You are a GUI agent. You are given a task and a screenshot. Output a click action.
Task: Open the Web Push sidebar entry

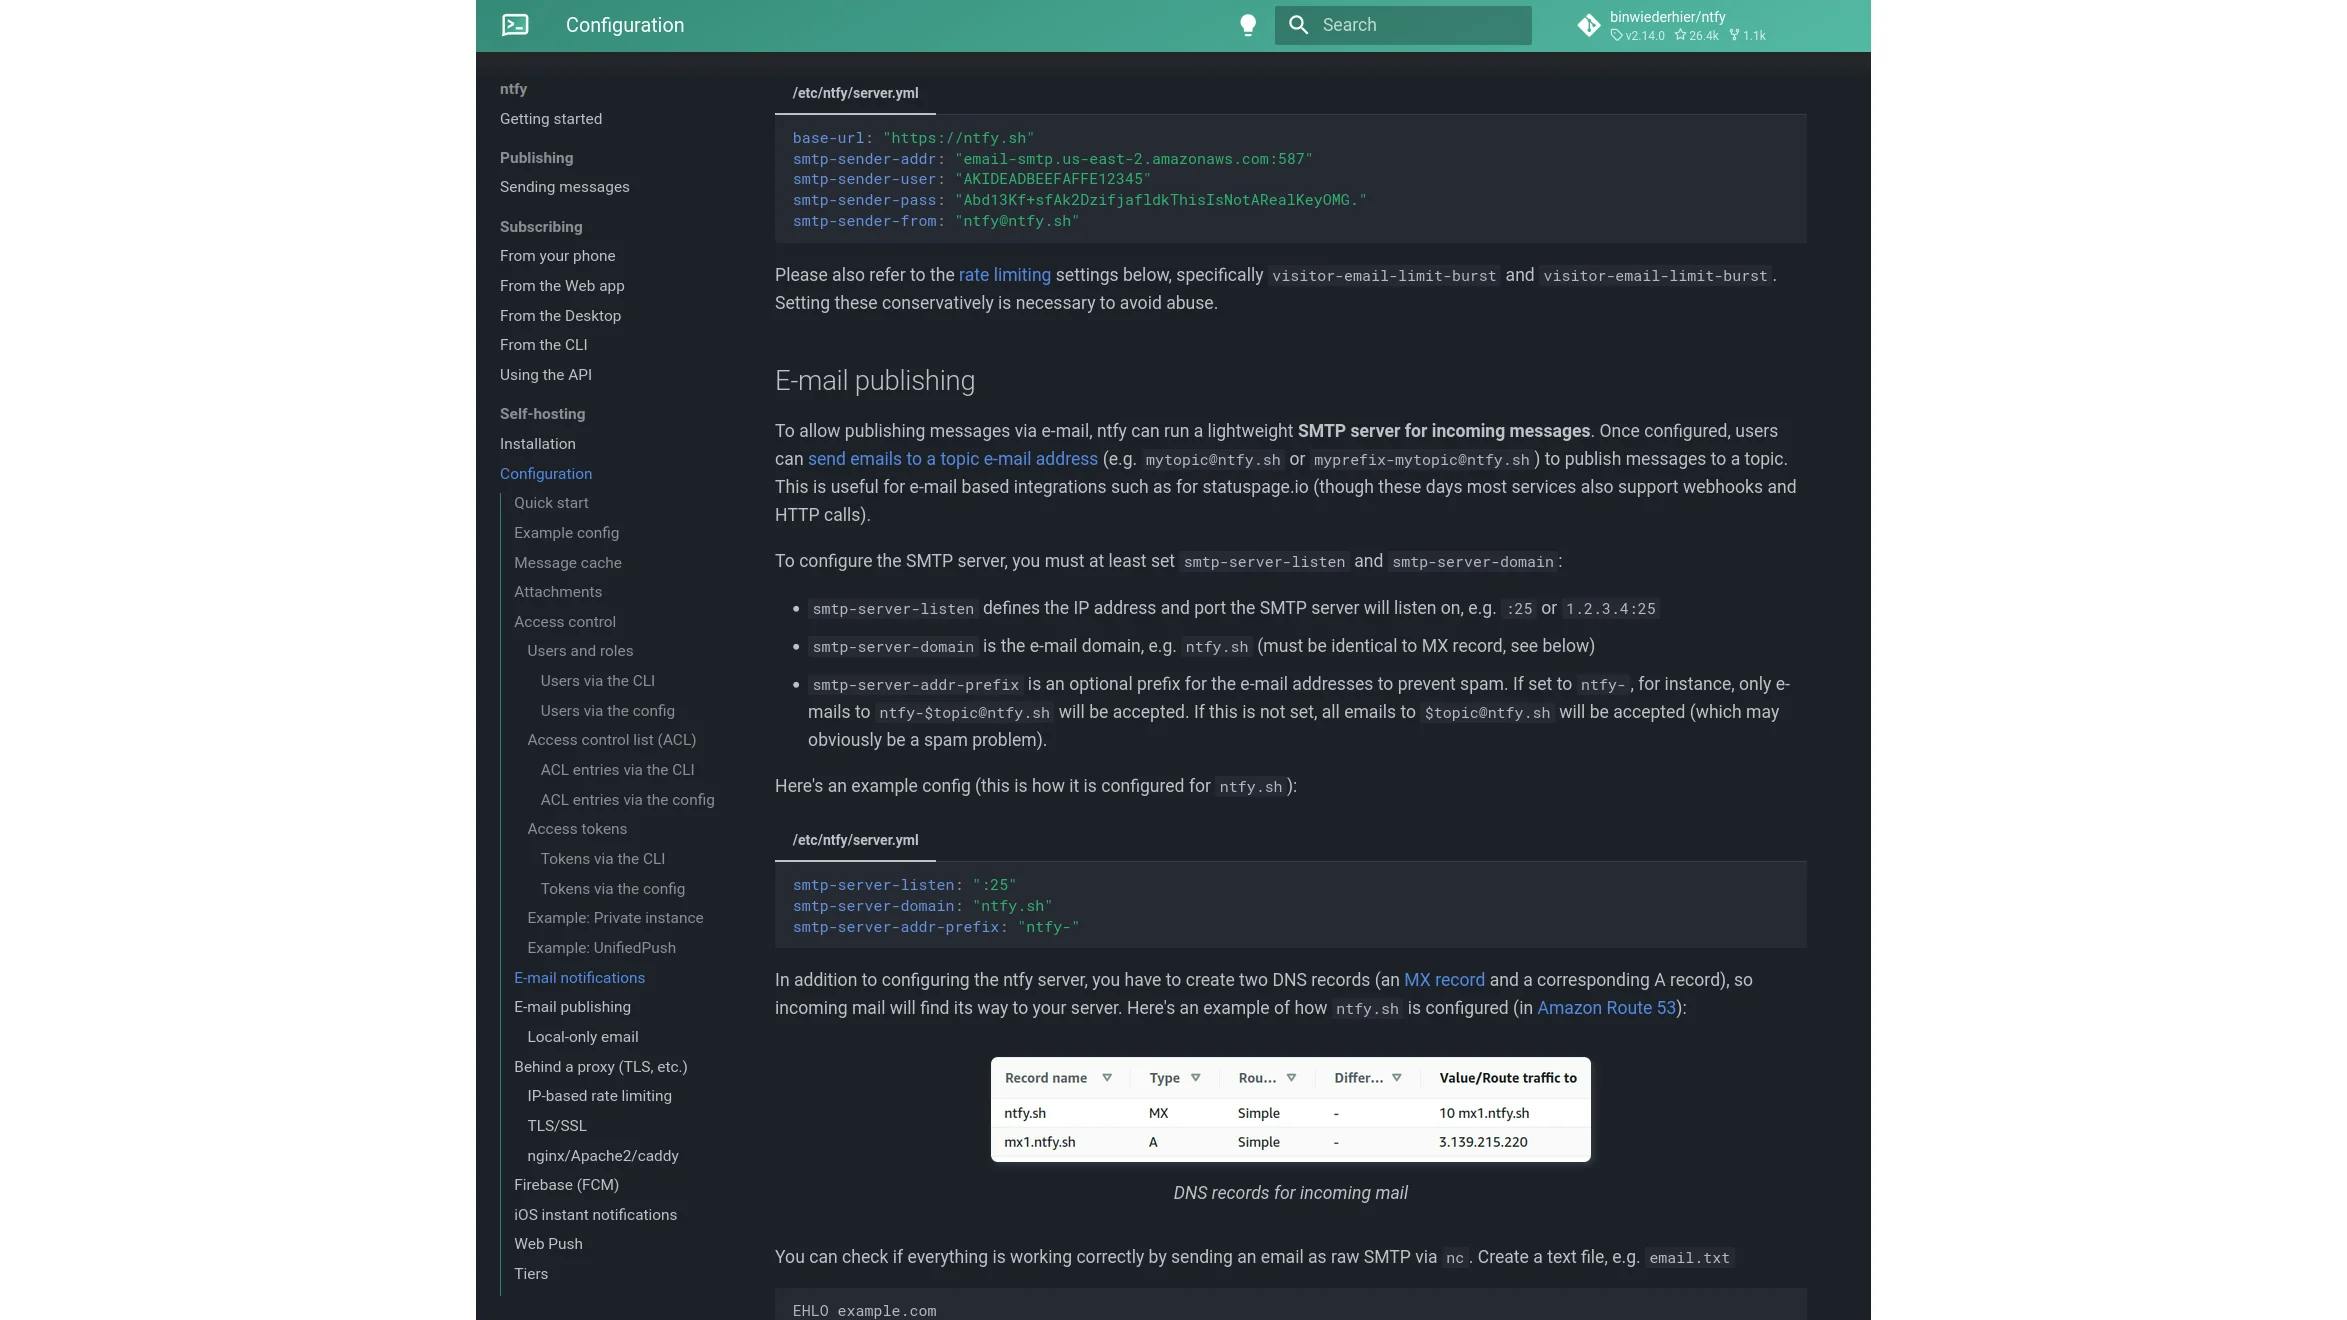(548, 1244)
